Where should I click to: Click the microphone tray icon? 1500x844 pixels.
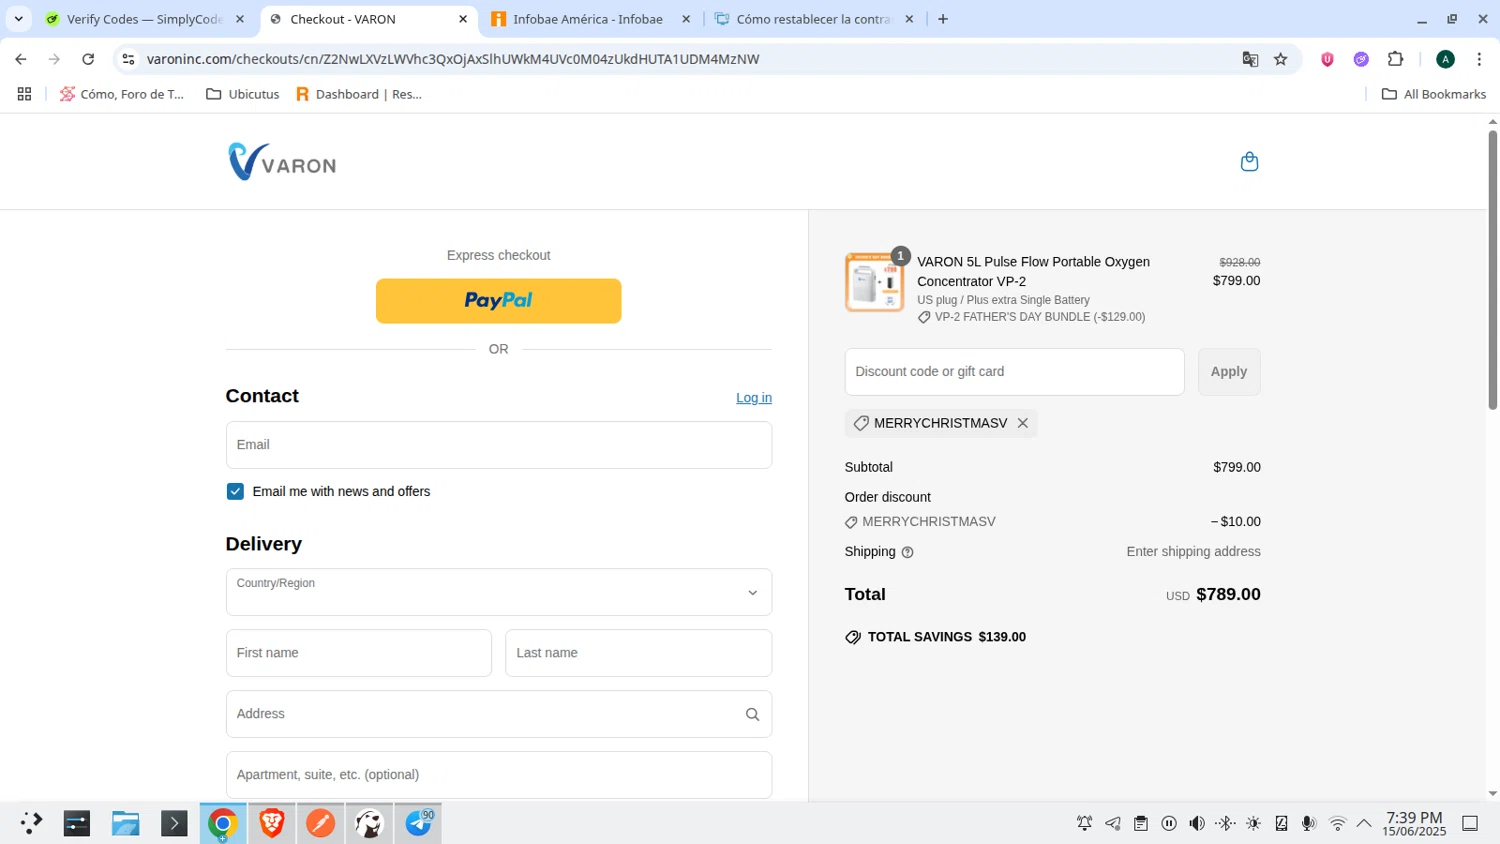(1308, 823)
